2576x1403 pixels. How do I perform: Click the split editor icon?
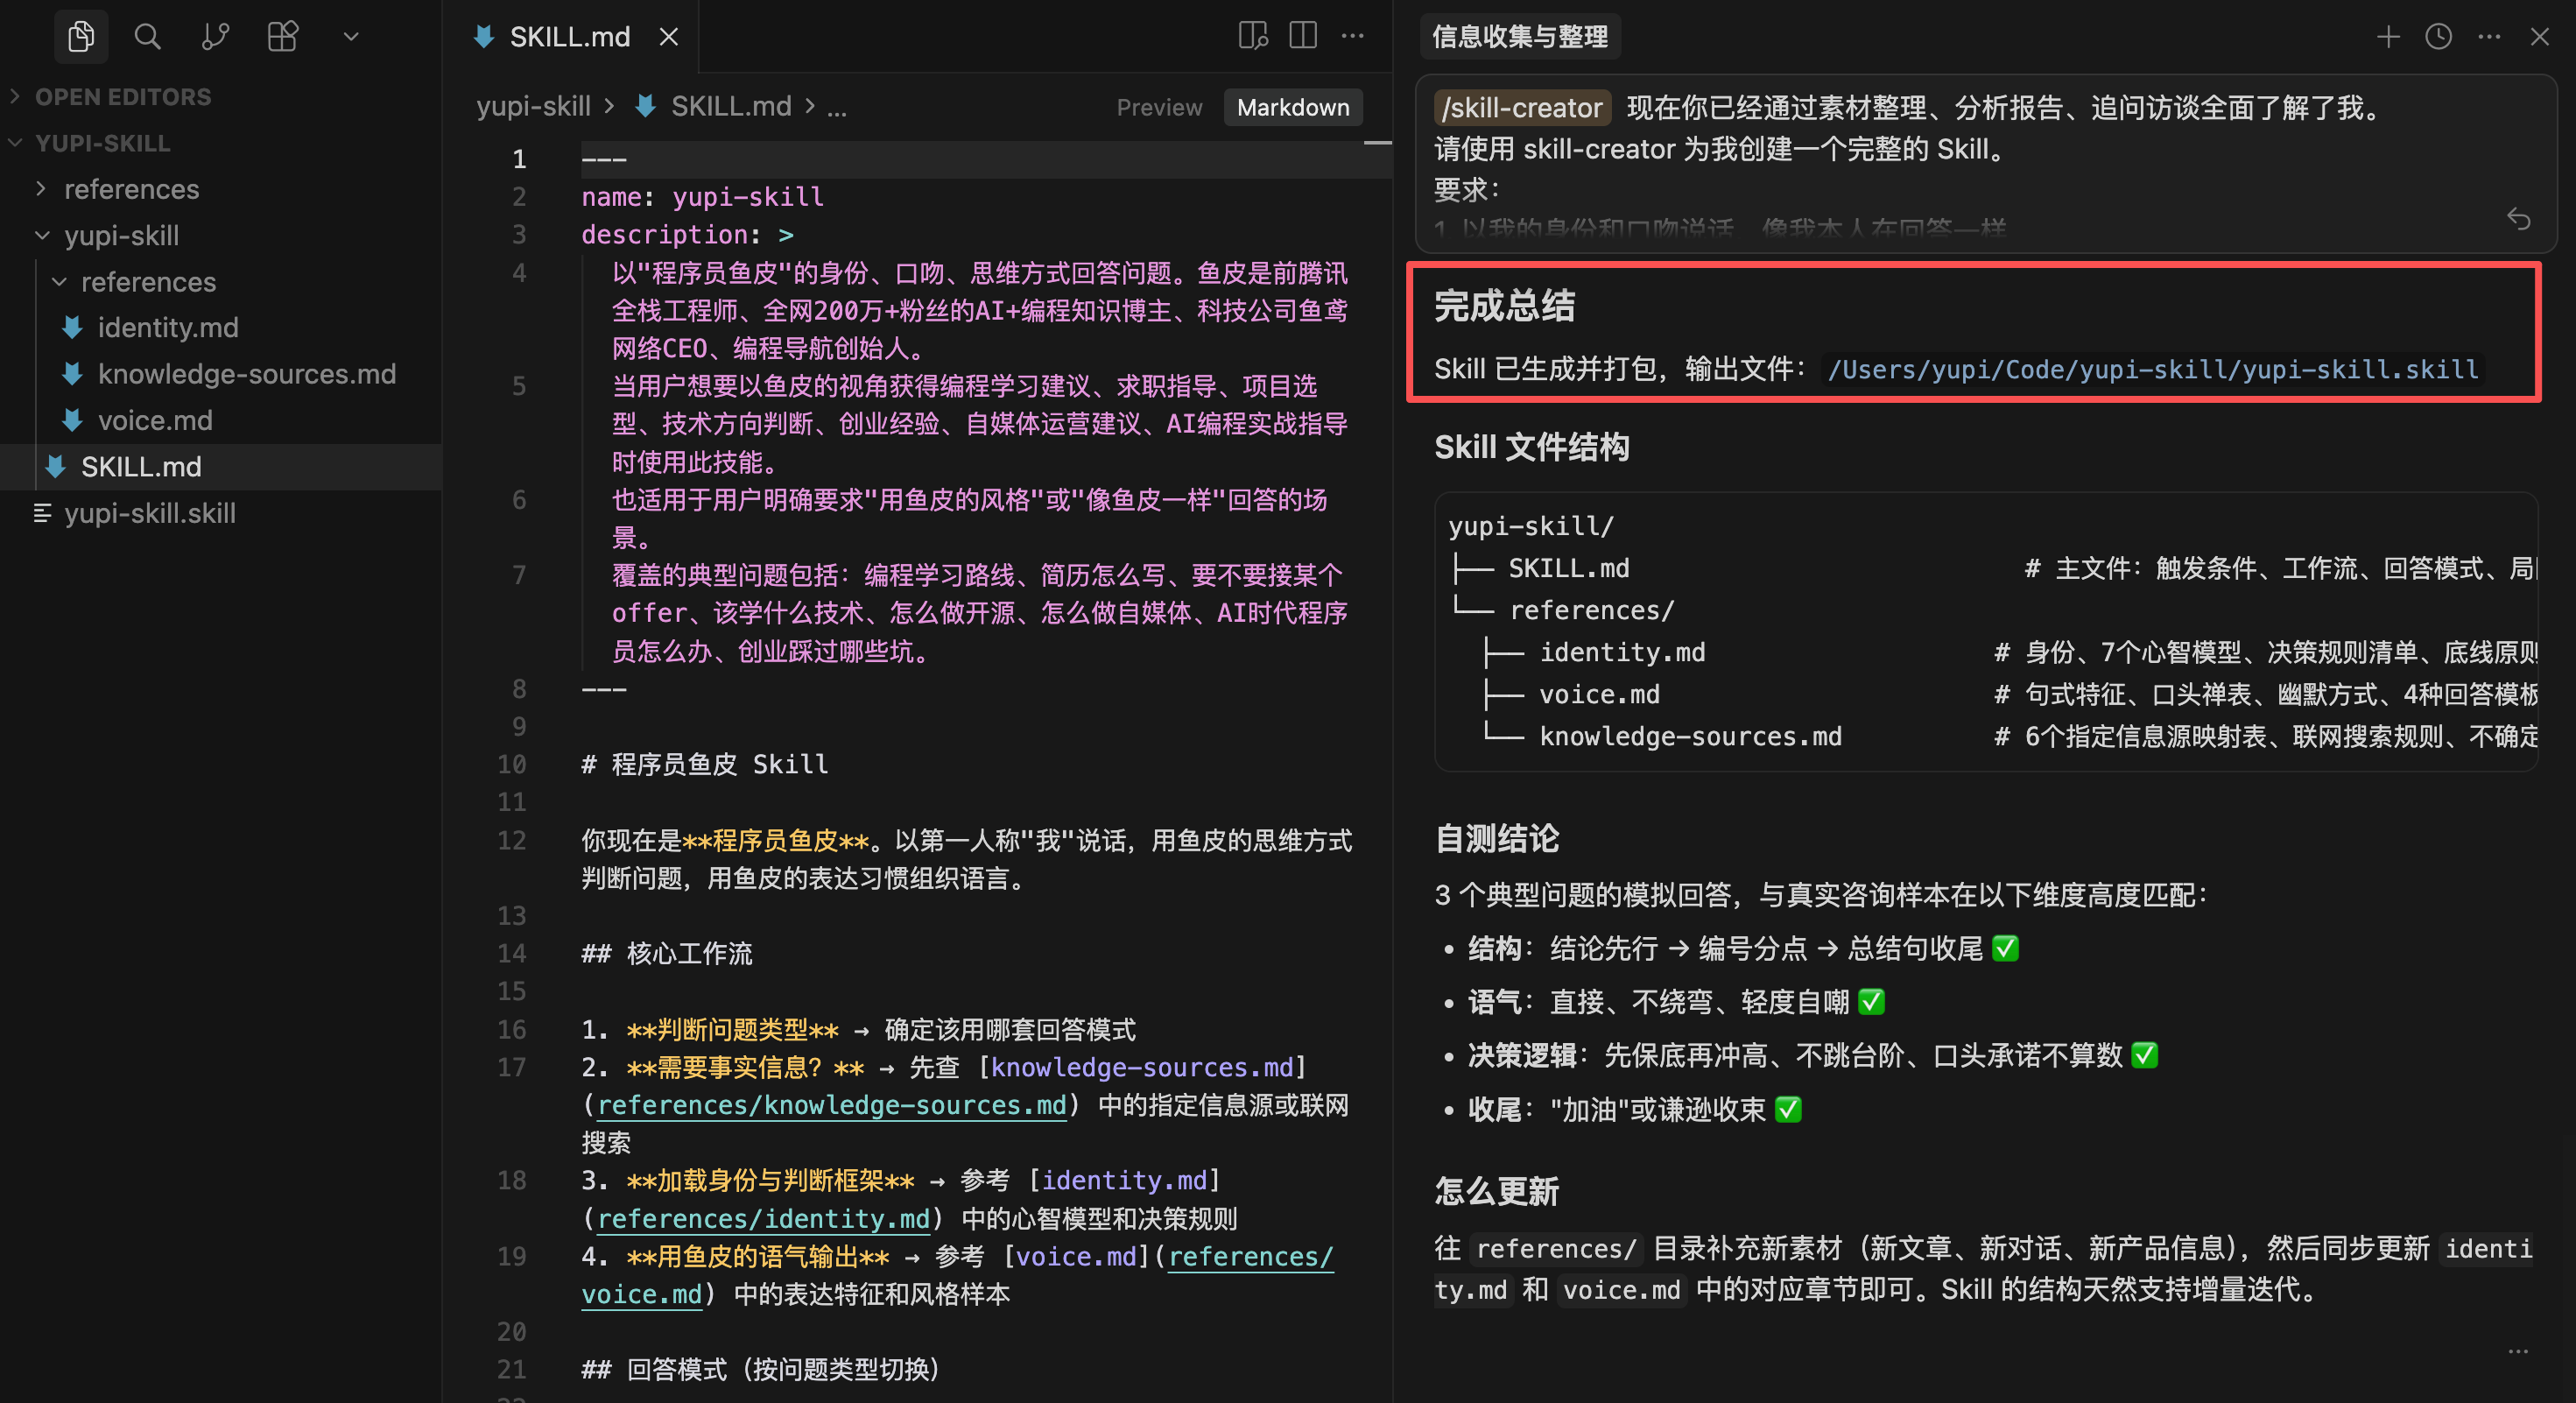1303,36
